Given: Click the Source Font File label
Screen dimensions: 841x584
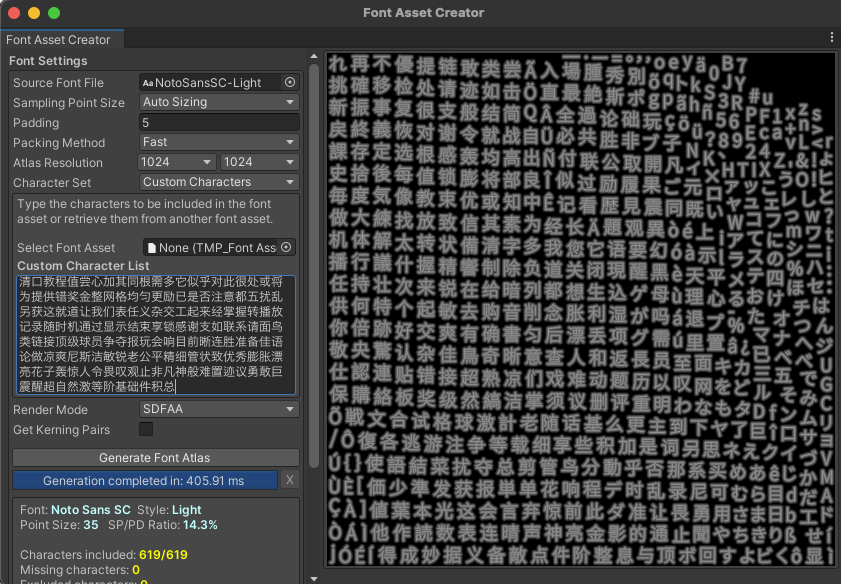Looking at the screenshot, I should (58, 83).
